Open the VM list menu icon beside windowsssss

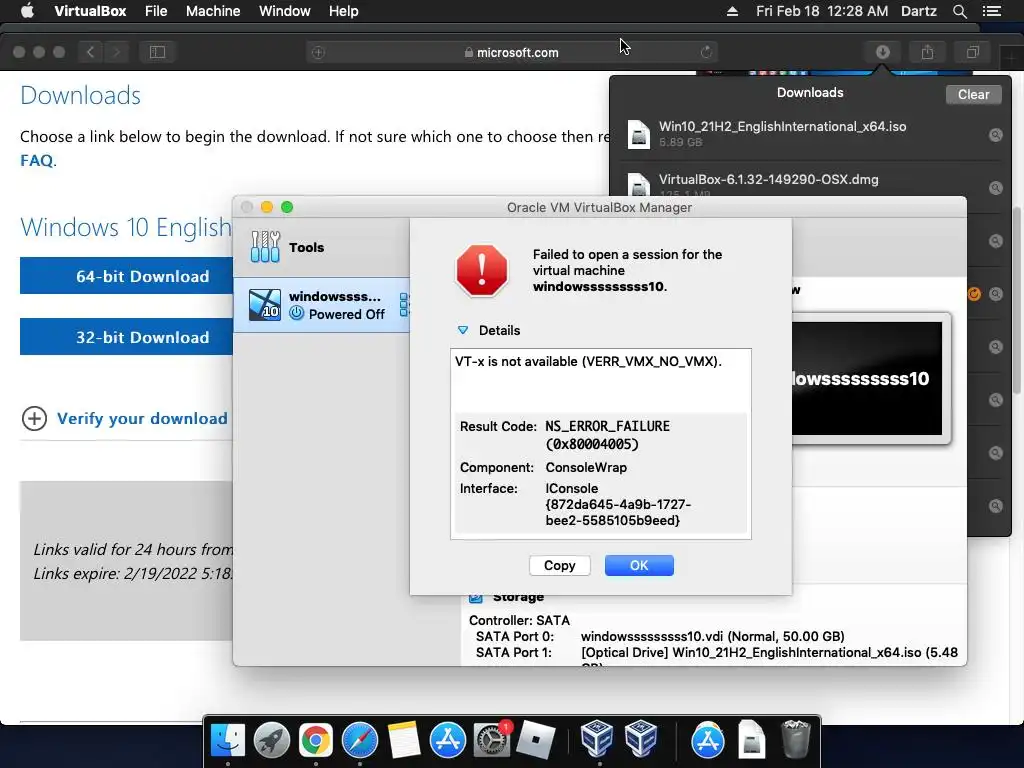(x=404, y=305)
